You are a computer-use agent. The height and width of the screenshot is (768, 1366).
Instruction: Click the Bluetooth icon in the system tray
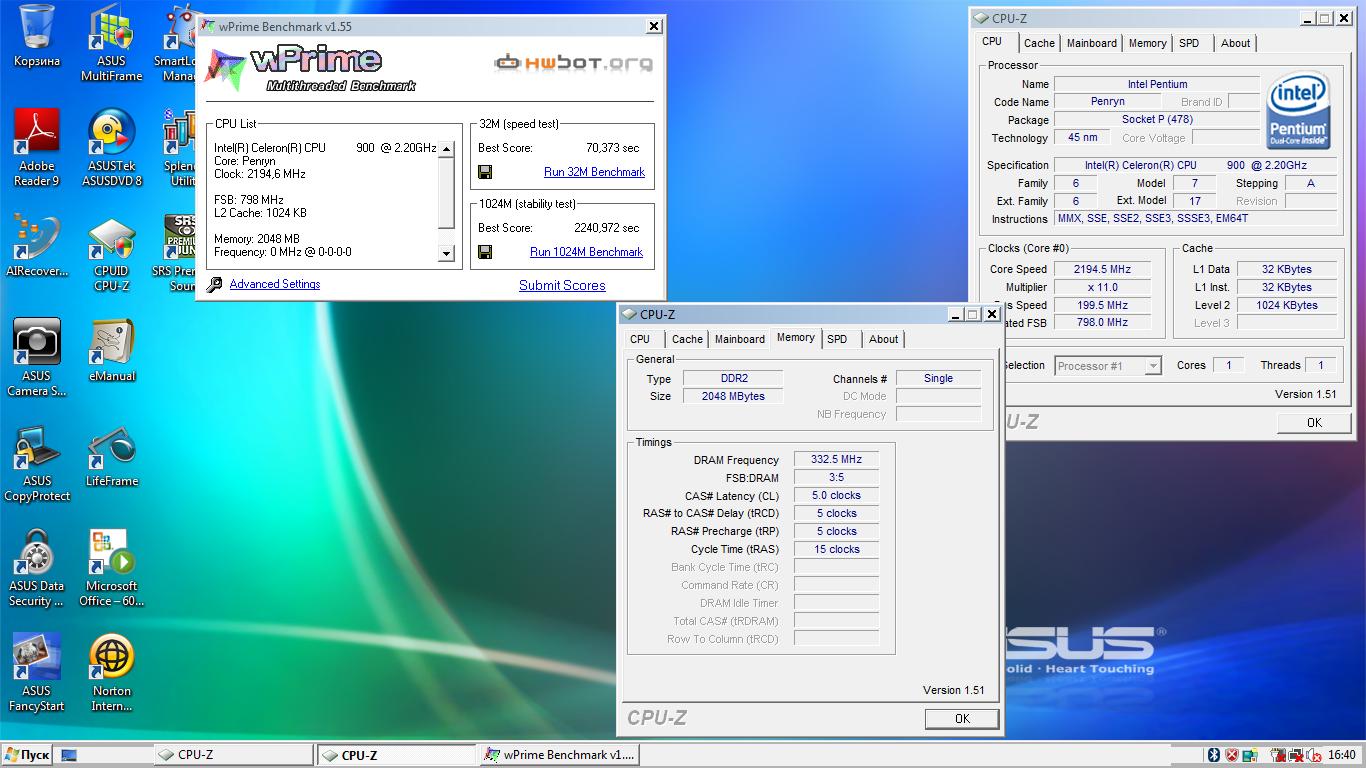pos(1214,755)
